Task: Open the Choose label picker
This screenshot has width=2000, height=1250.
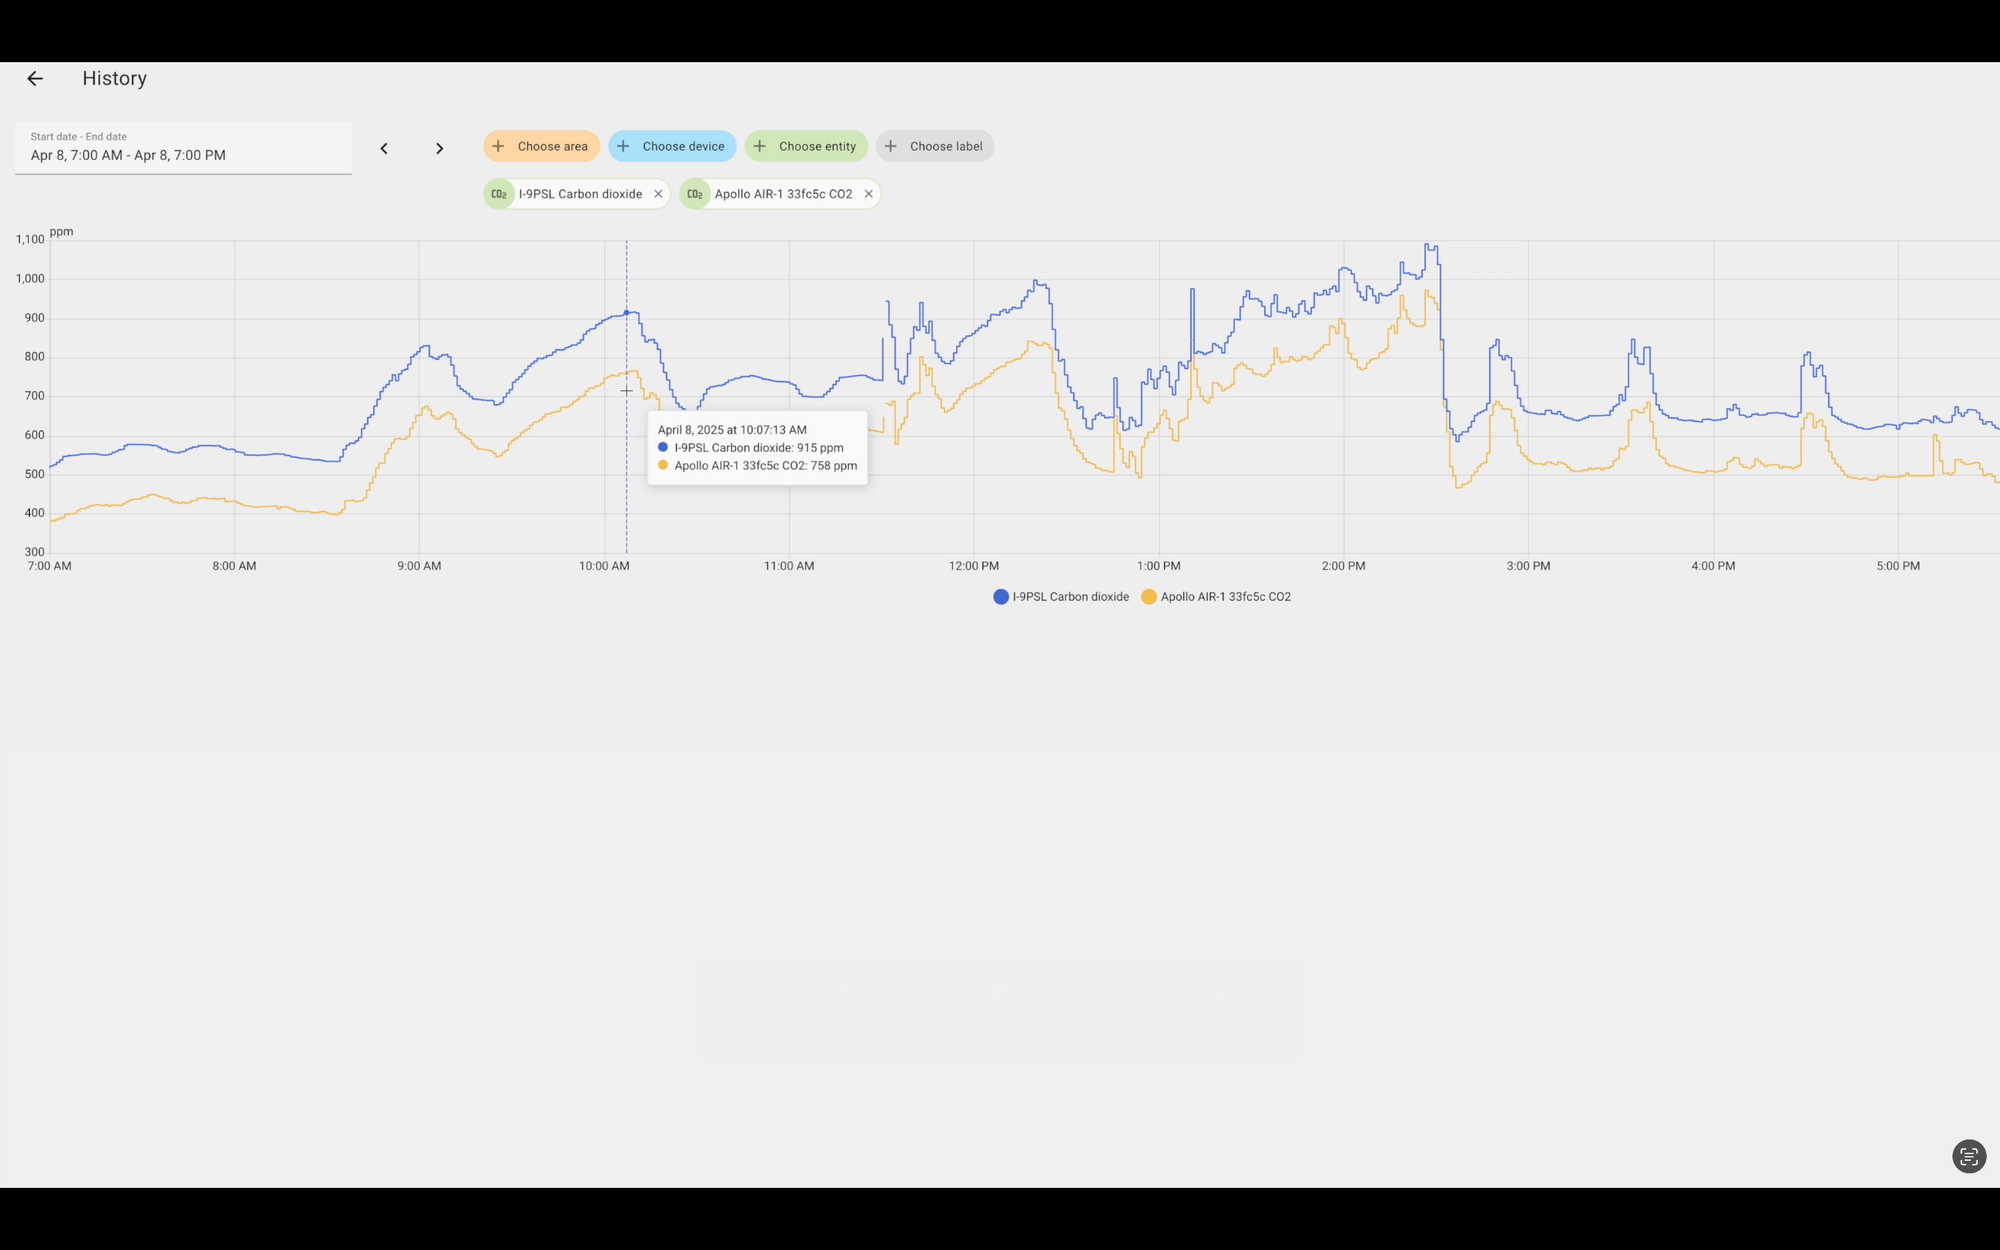Action: tap(935, 146)
